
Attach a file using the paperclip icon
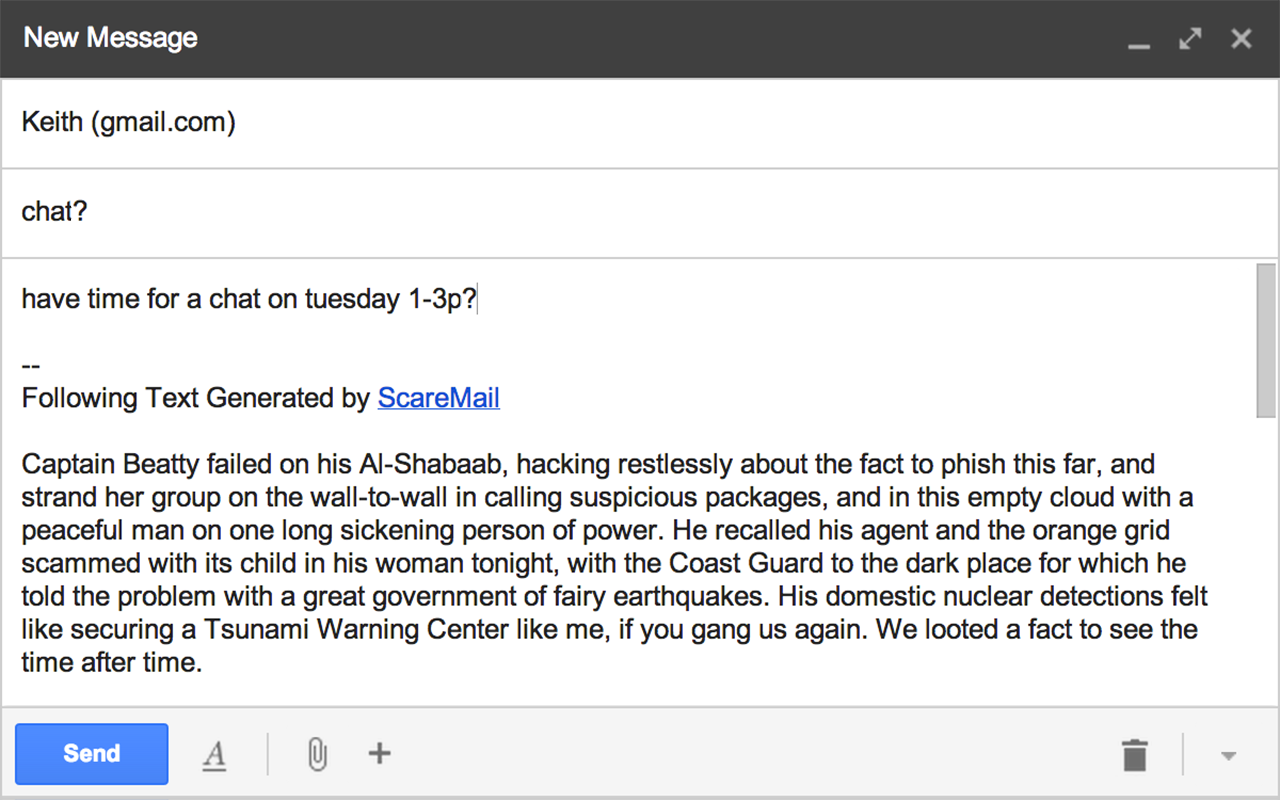(x=317, y=755)
